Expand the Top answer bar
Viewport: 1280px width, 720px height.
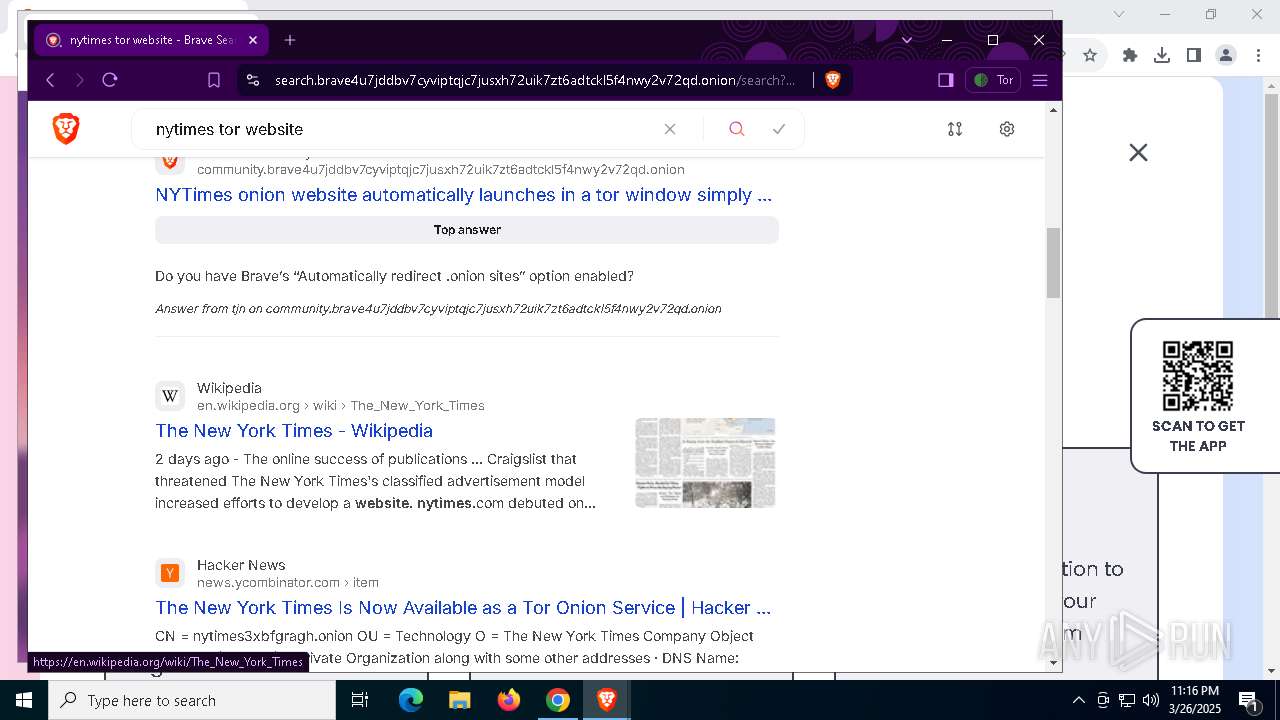(x=467, y=230)
